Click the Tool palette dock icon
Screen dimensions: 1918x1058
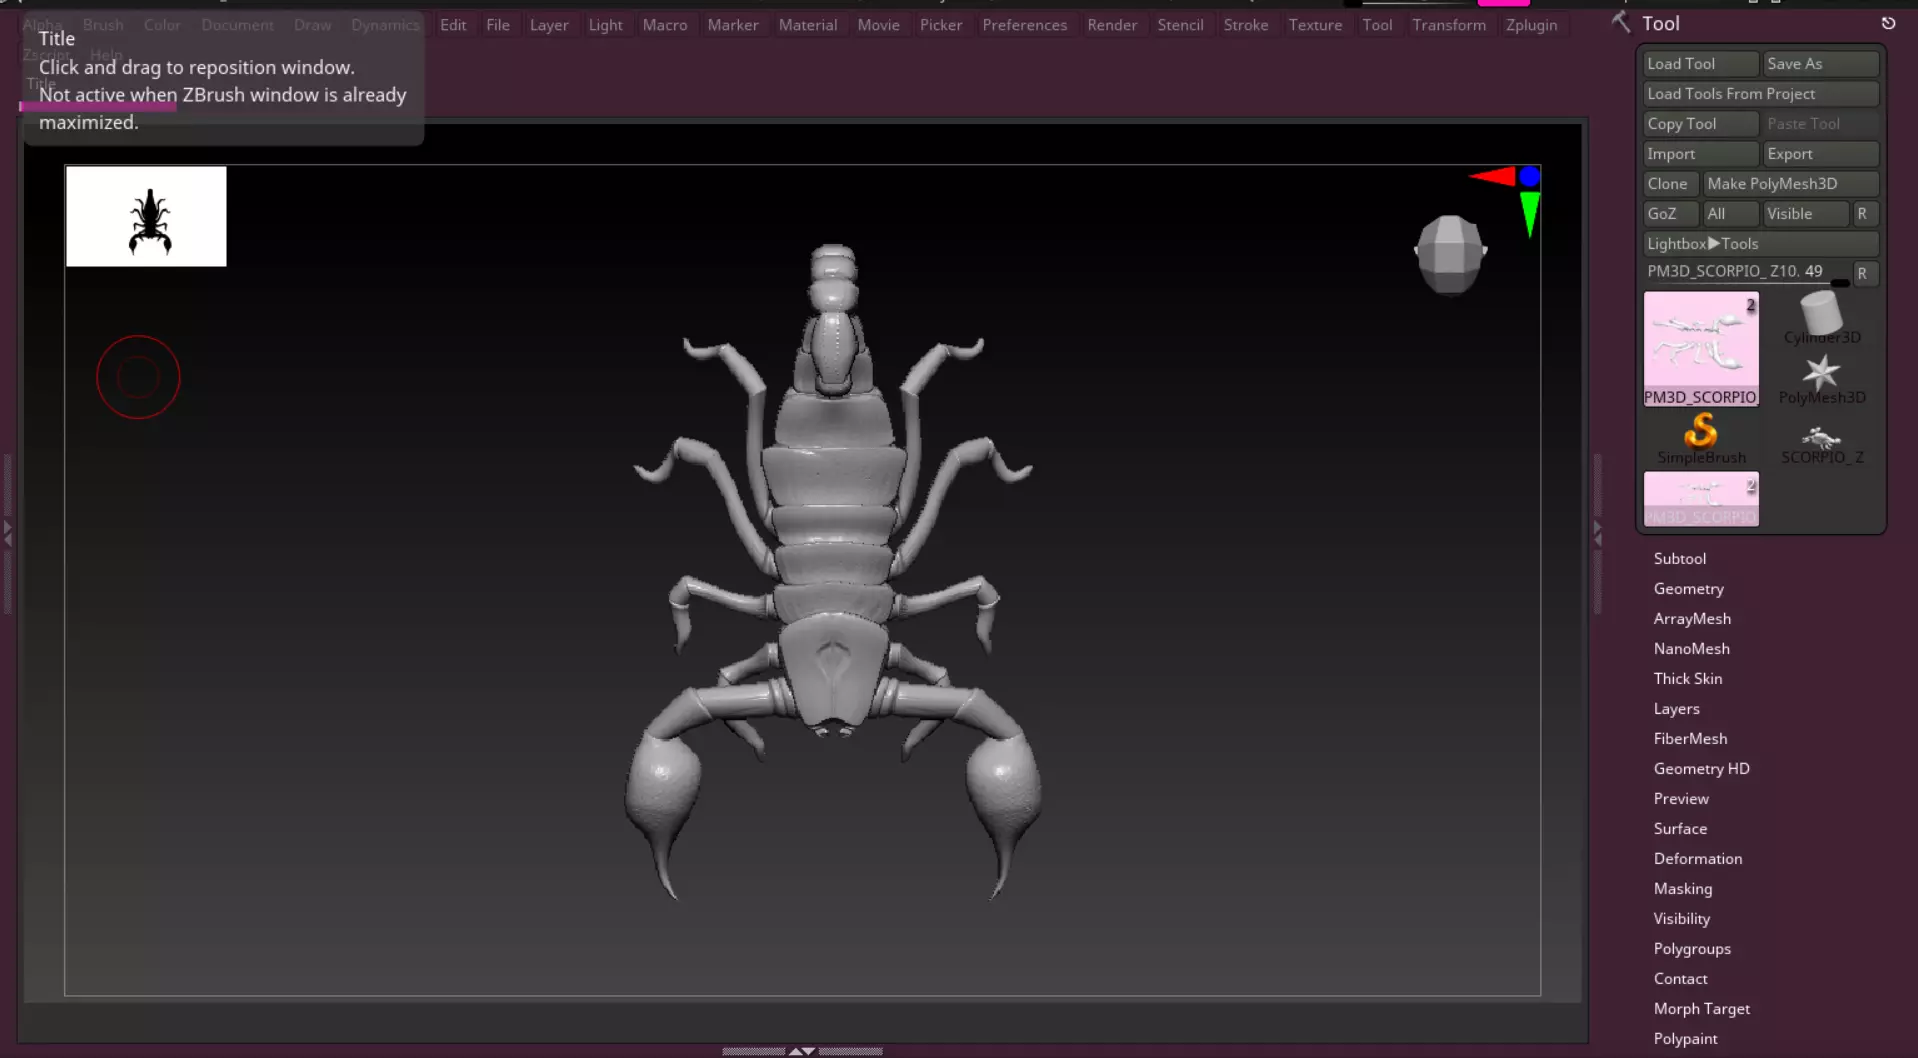(x=1888, y=23)
